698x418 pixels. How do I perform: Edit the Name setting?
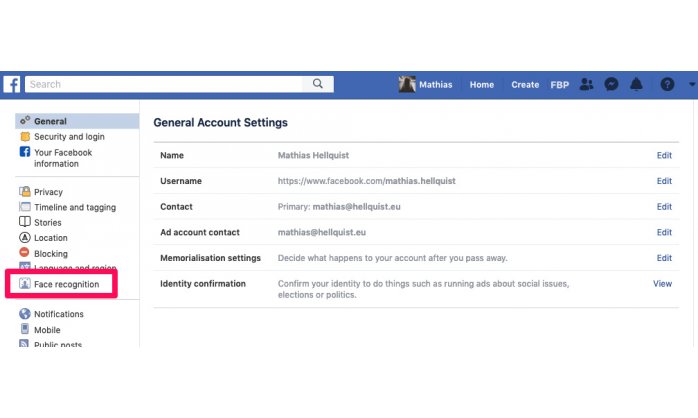664,155
